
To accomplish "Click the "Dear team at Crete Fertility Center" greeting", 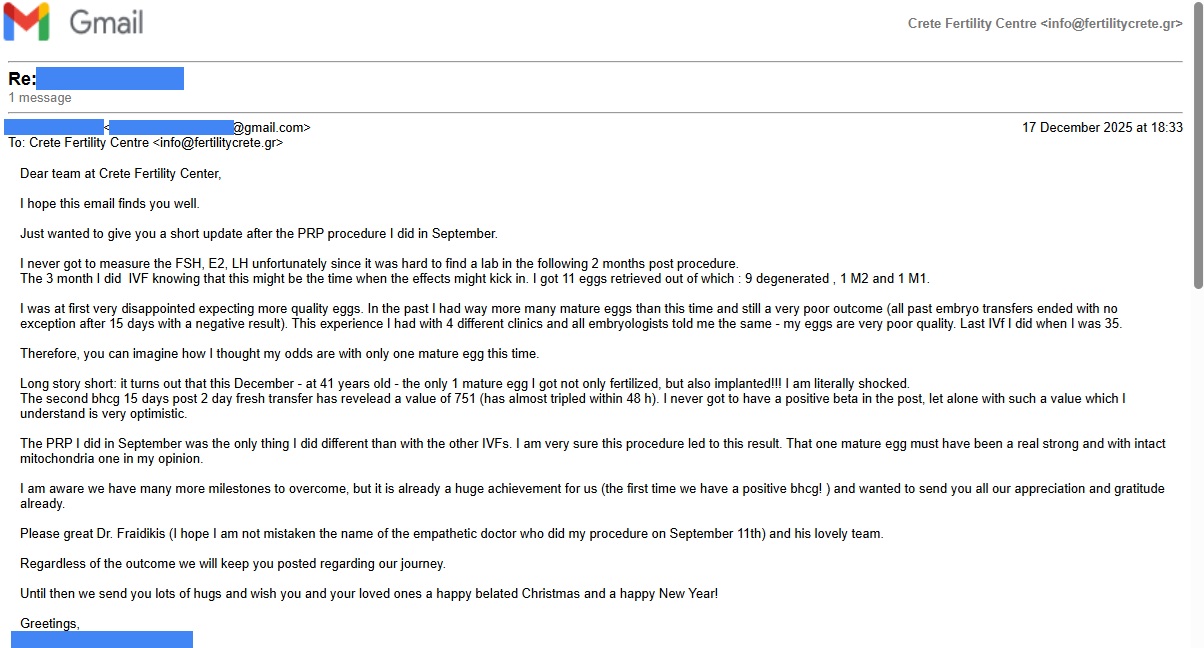I will (120, 173).
